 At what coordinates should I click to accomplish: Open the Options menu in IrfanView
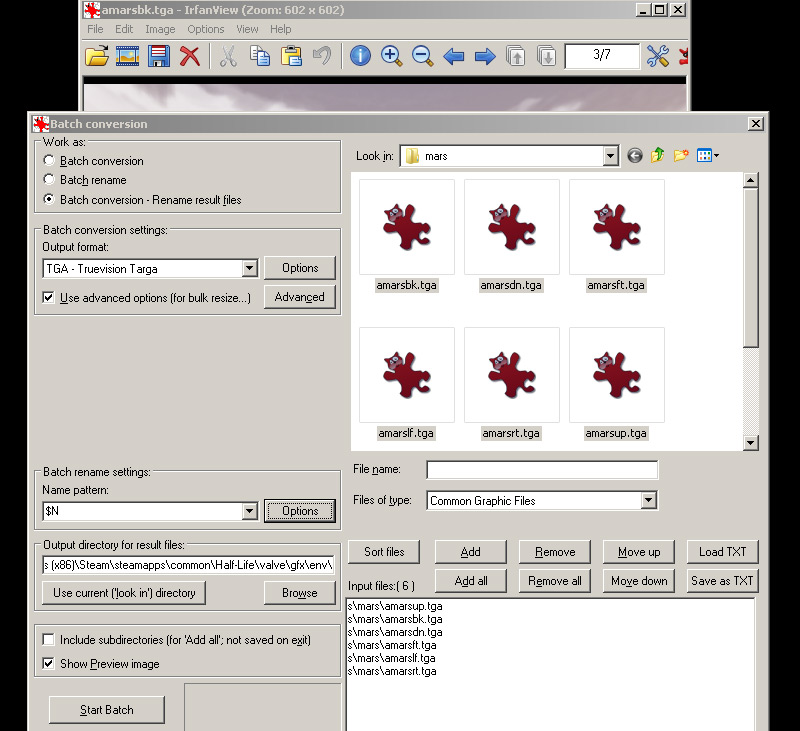[x=206, y=29]
